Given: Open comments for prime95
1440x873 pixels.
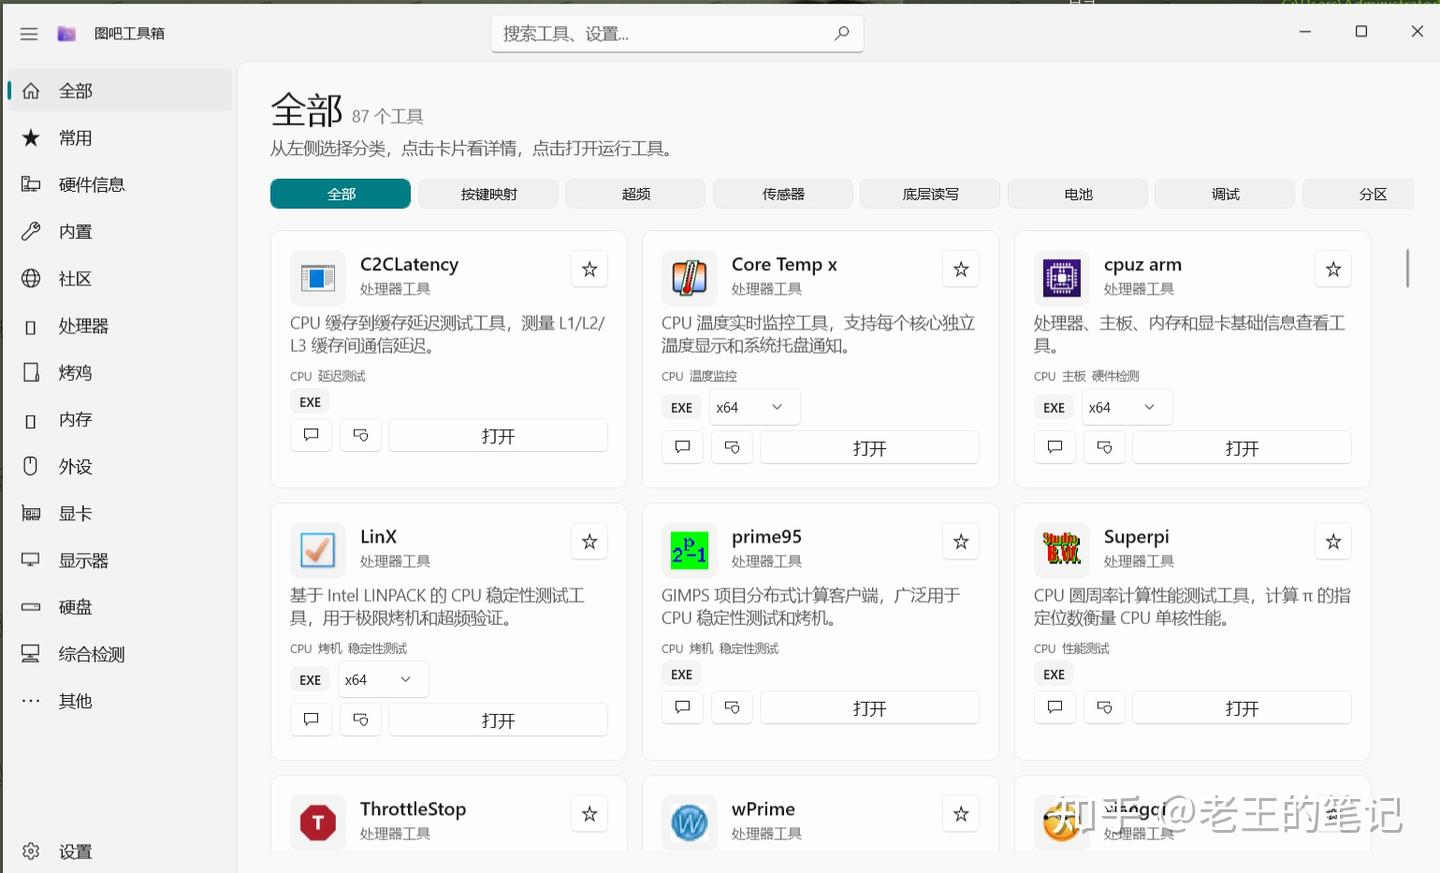Looking at the screenshot, I should 683,708.
